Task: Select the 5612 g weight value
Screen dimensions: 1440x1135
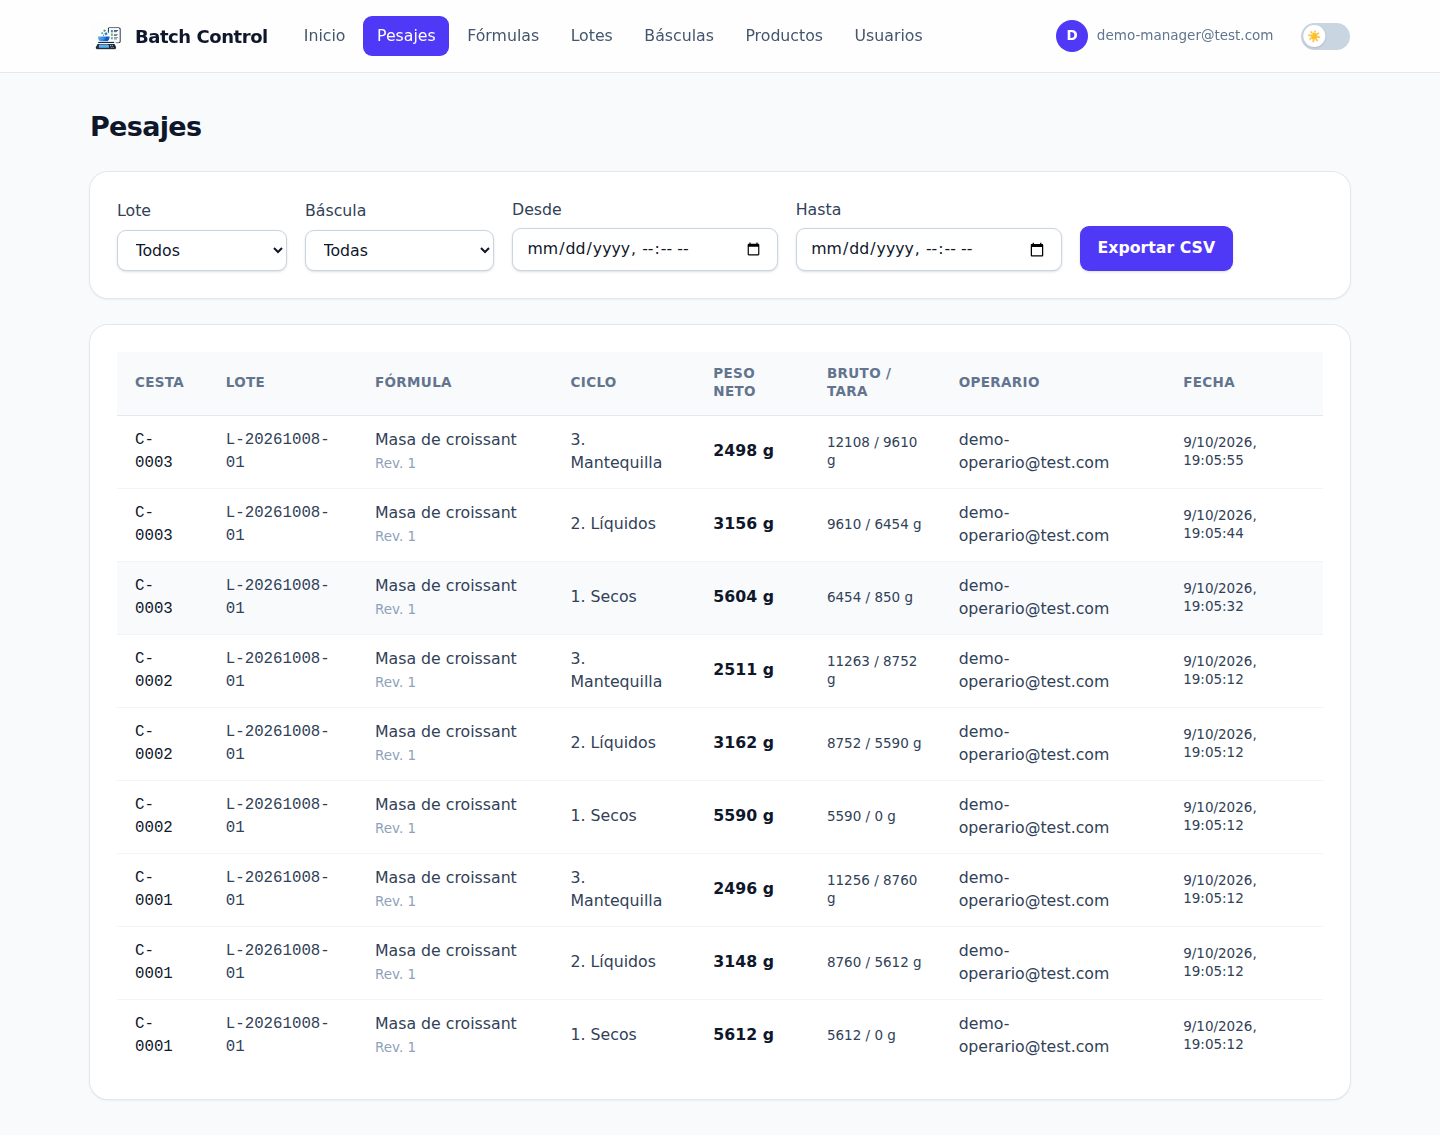Action: tap(743, 1035)
